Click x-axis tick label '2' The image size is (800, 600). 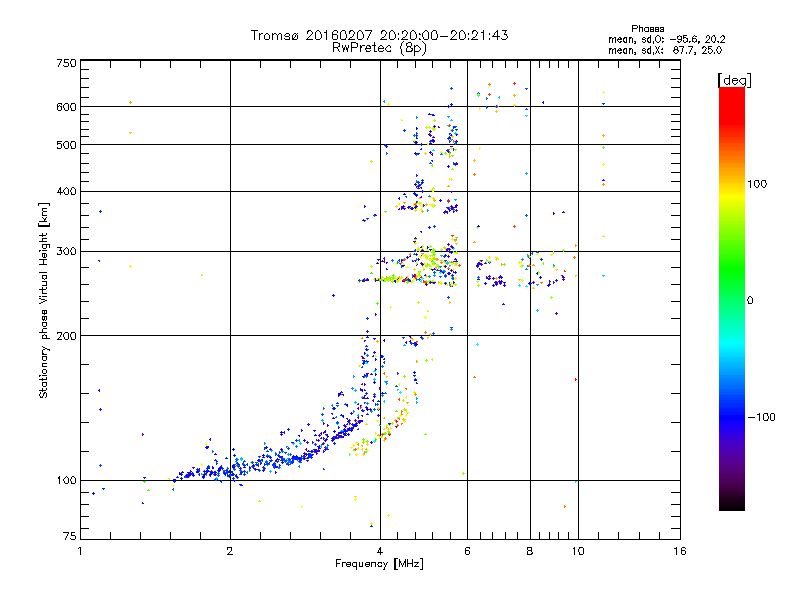[230, 551]
